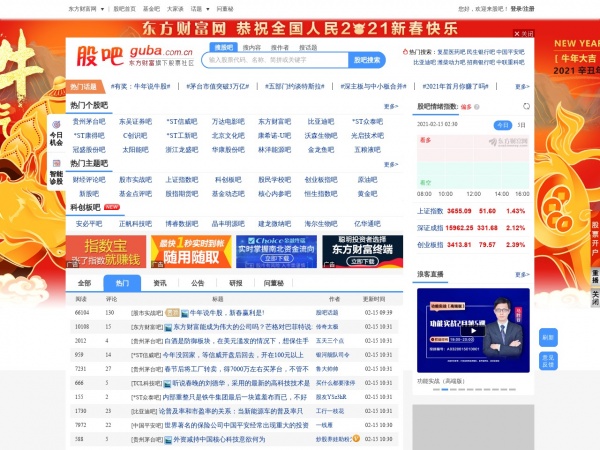
Task: Open the 复星医药吧 hot search link
Action: [451, 52]
